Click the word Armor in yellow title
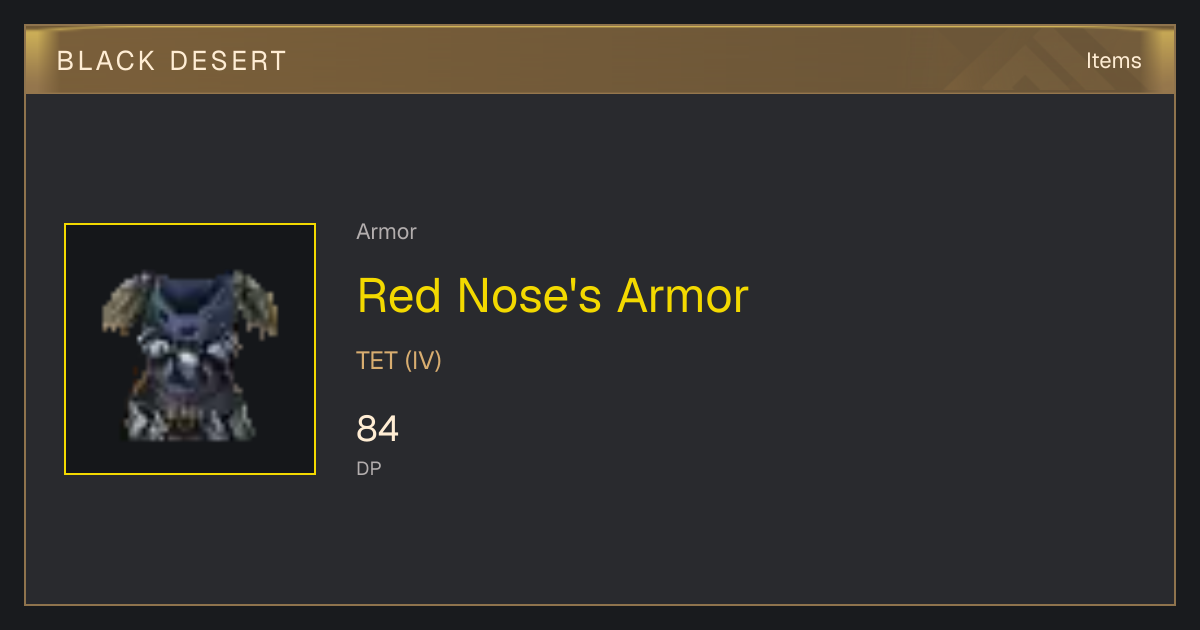Image resolution: width=1200 pixels, height=630 pixels. click(683, 296)
